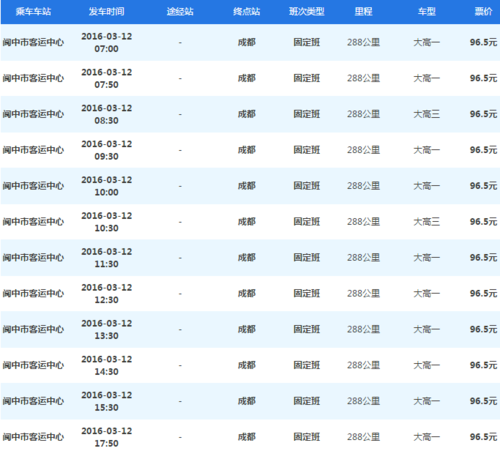
Task: Click the 里程 column header
Action: pyautogui.click(x=363, y=12)
